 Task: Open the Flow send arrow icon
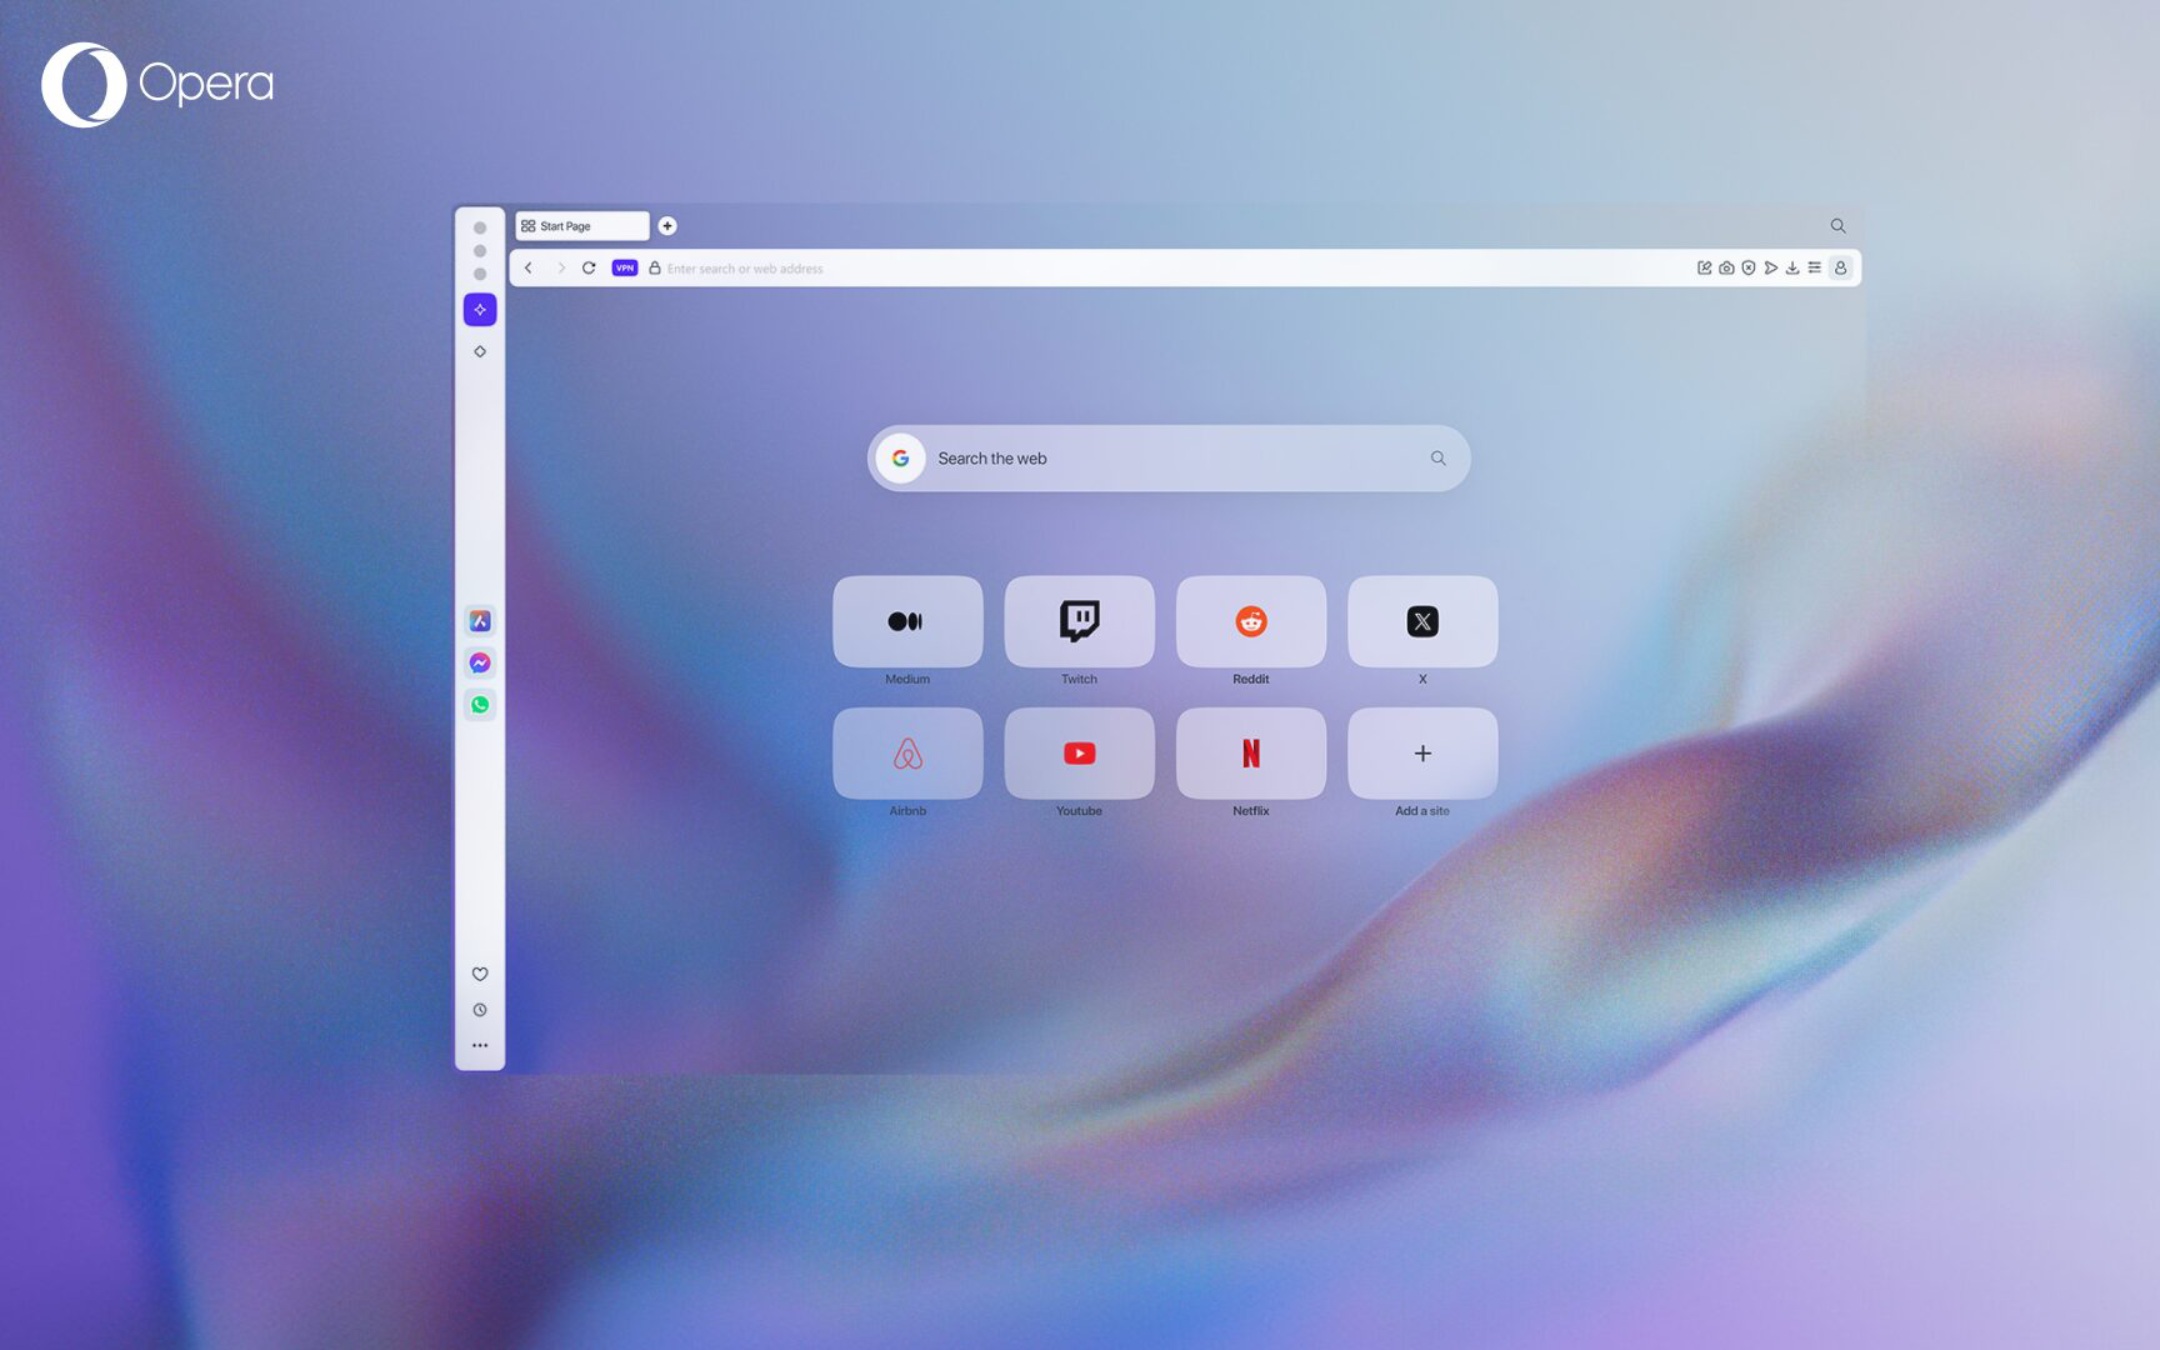click(1771, 268)
